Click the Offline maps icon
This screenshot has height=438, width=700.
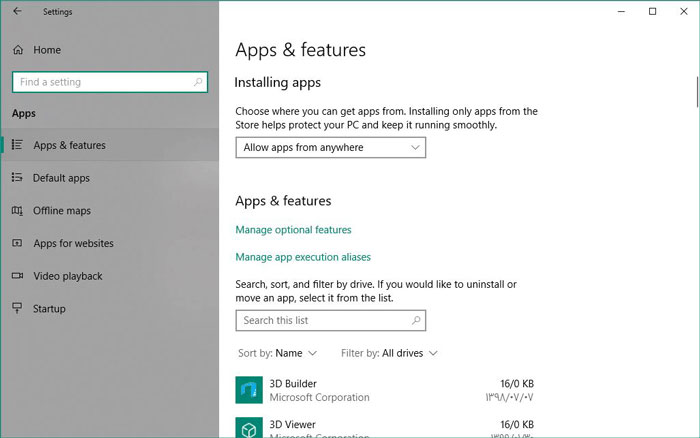point(17,211)
